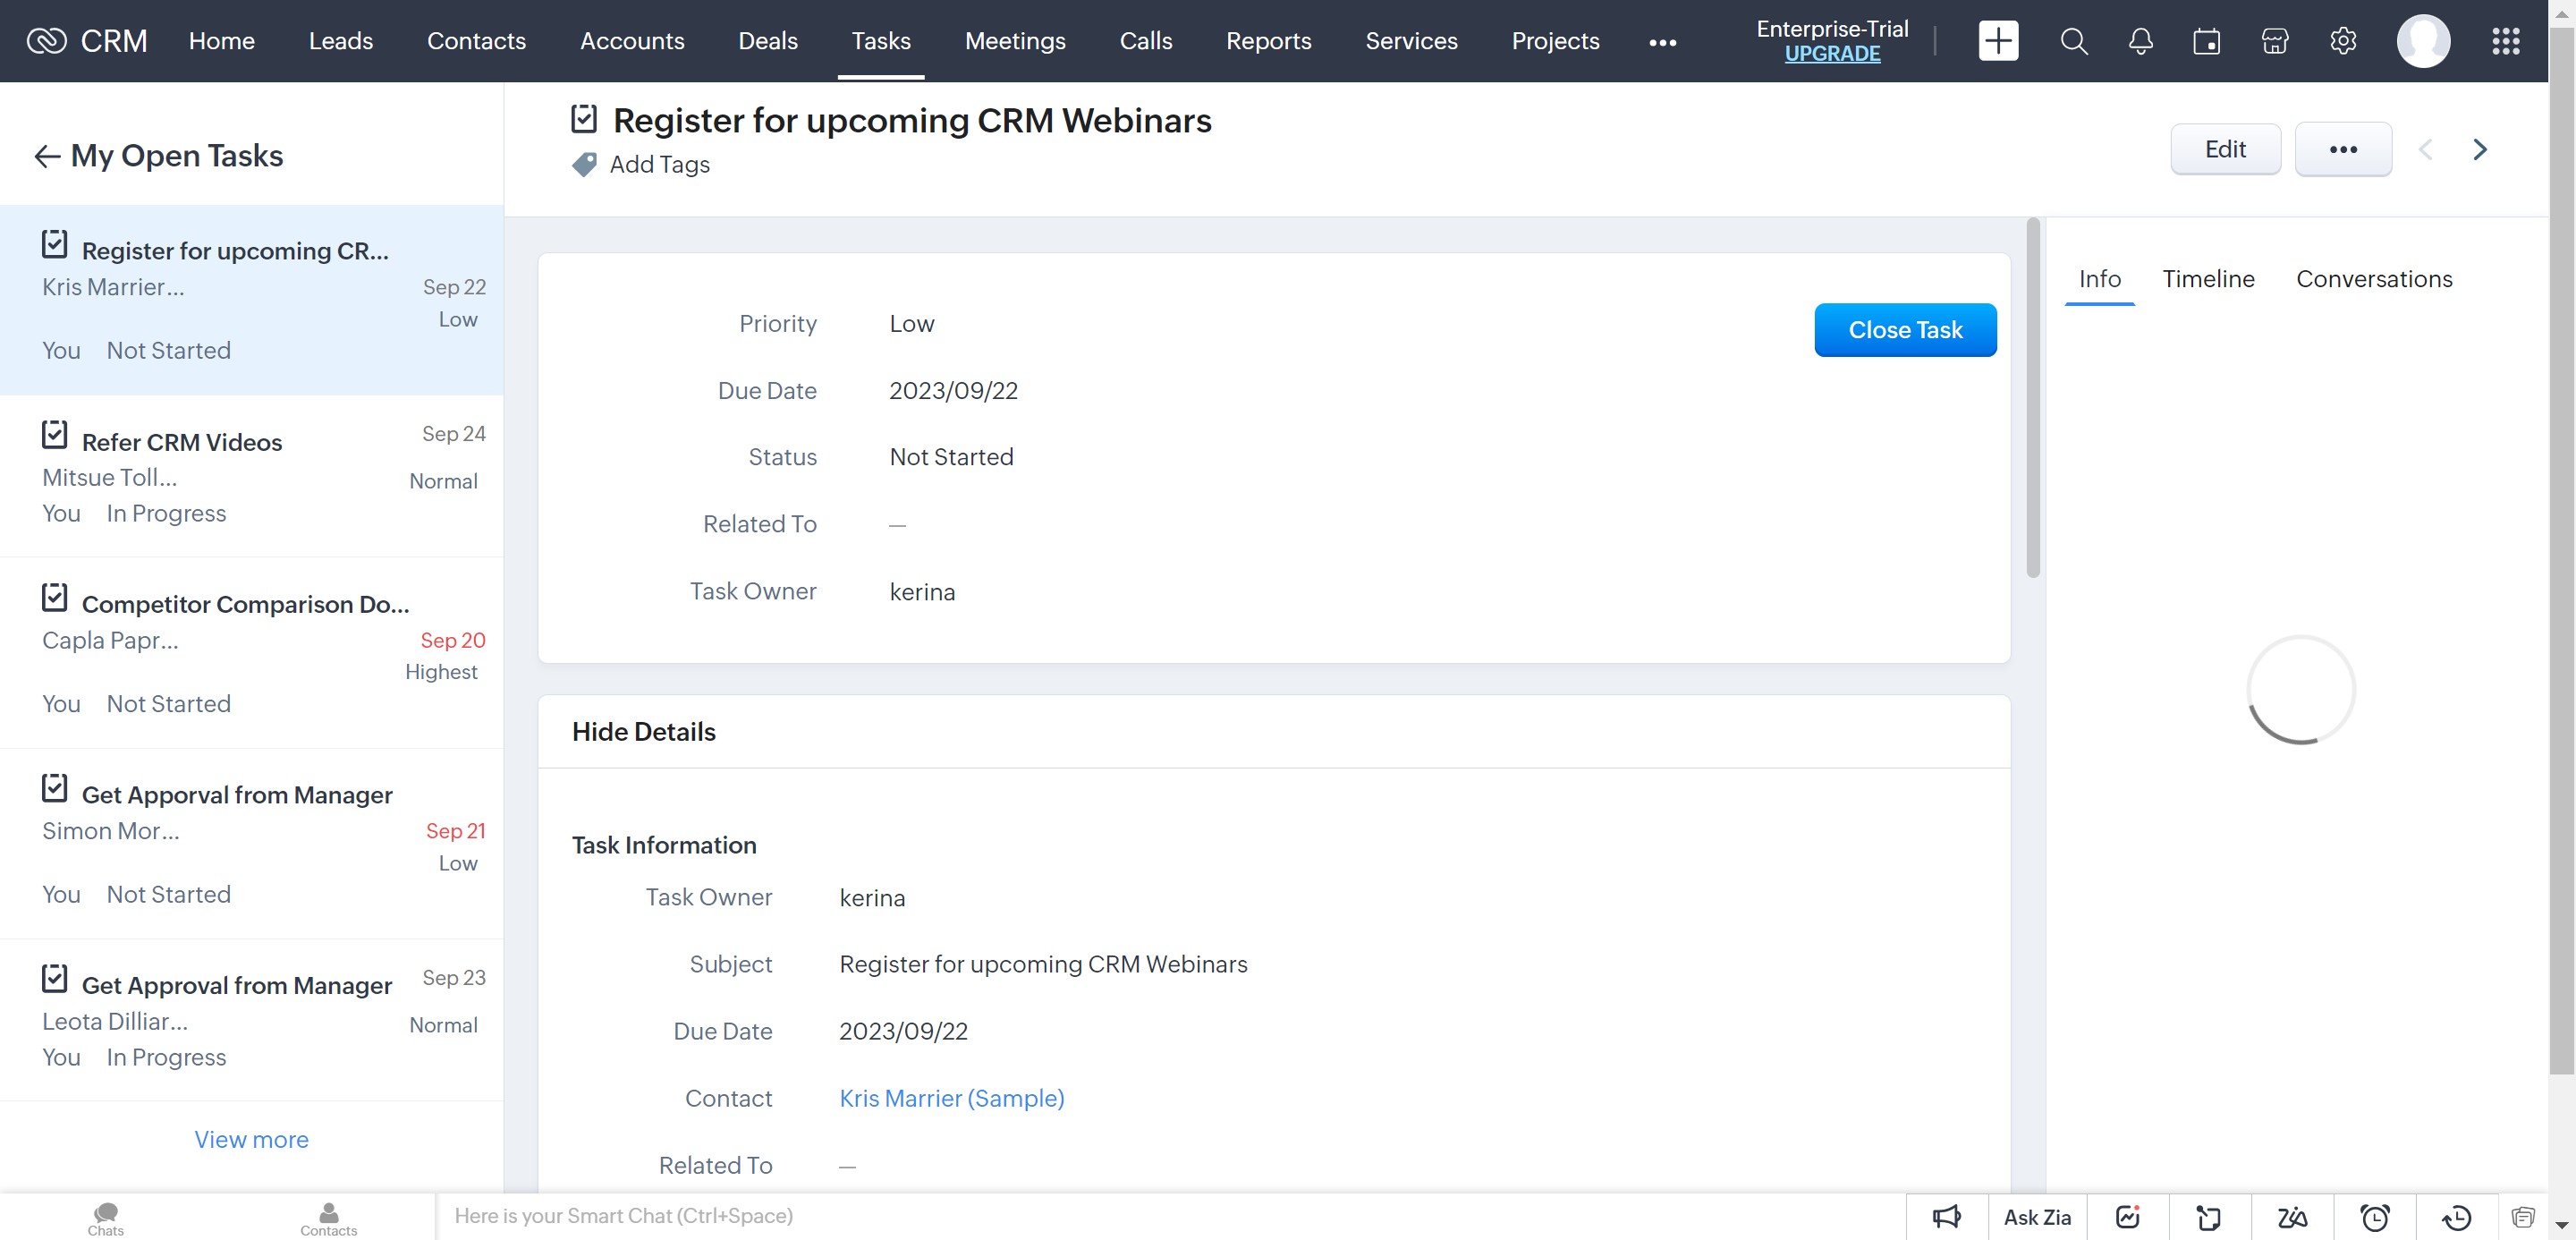Image resolution: width=2576 pixels, height=1240 pixels.
Task: Open more actions ellipsis beside Edit
Action: pyautogui.click(x=2342, y=149)
